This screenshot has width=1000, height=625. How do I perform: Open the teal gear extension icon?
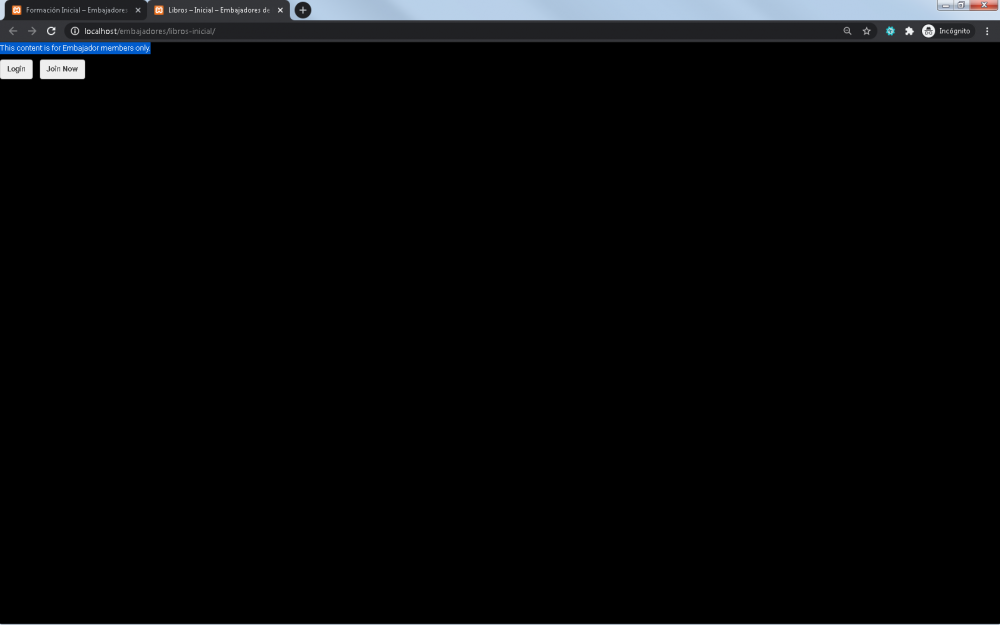coord(890,31)
